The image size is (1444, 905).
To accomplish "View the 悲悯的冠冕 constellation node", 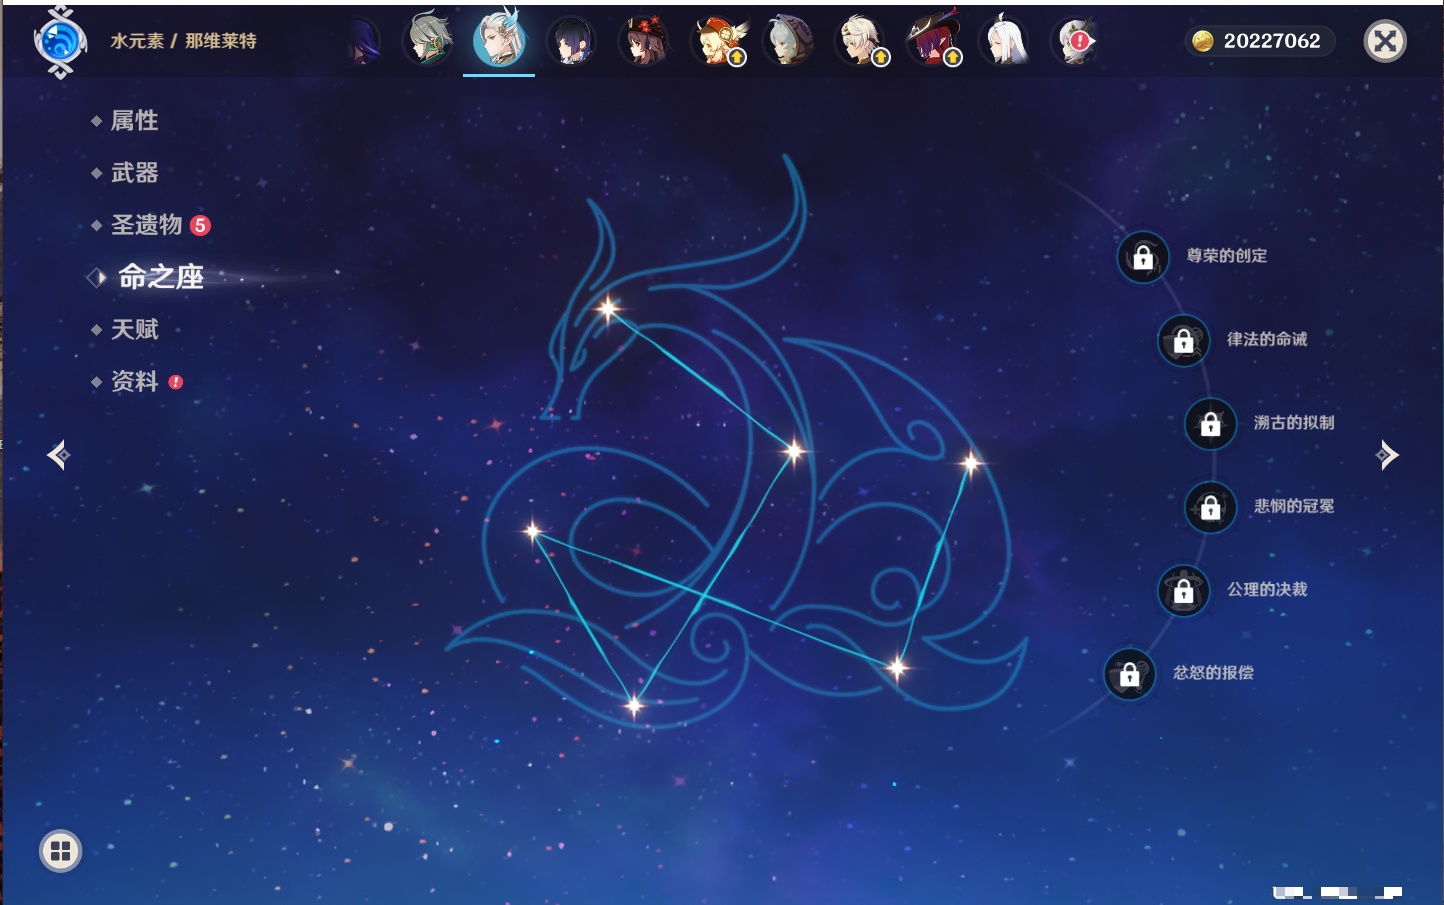I will pos(1210,507).
